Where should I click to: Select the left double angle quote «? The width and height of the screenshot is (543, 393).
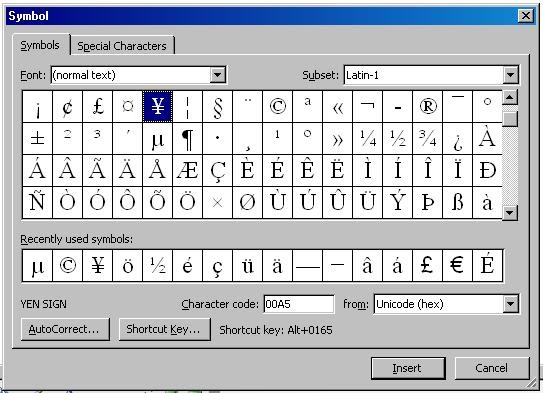(x=338, y=107)
